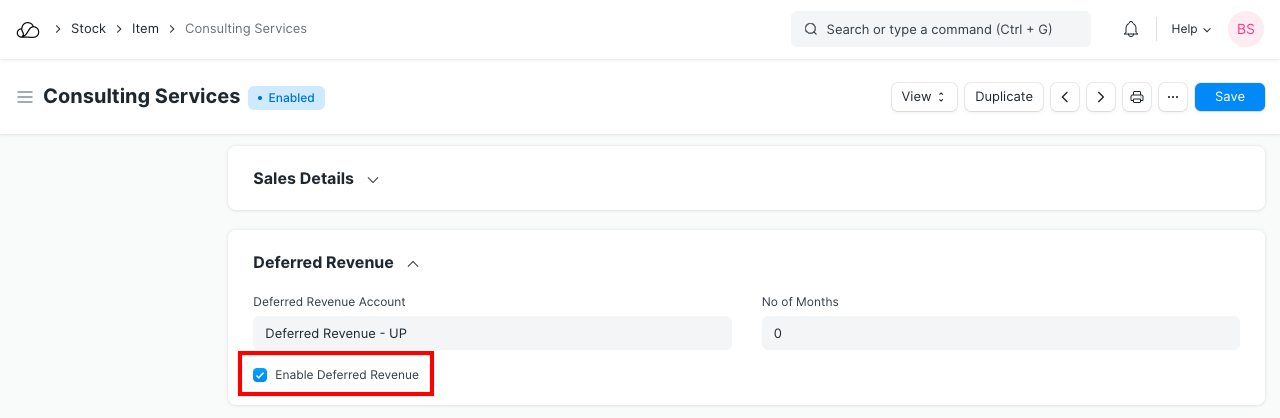Open the notifications bell
The width and height of the screenshot is (1280, 418).
(x=1131, y=29)
